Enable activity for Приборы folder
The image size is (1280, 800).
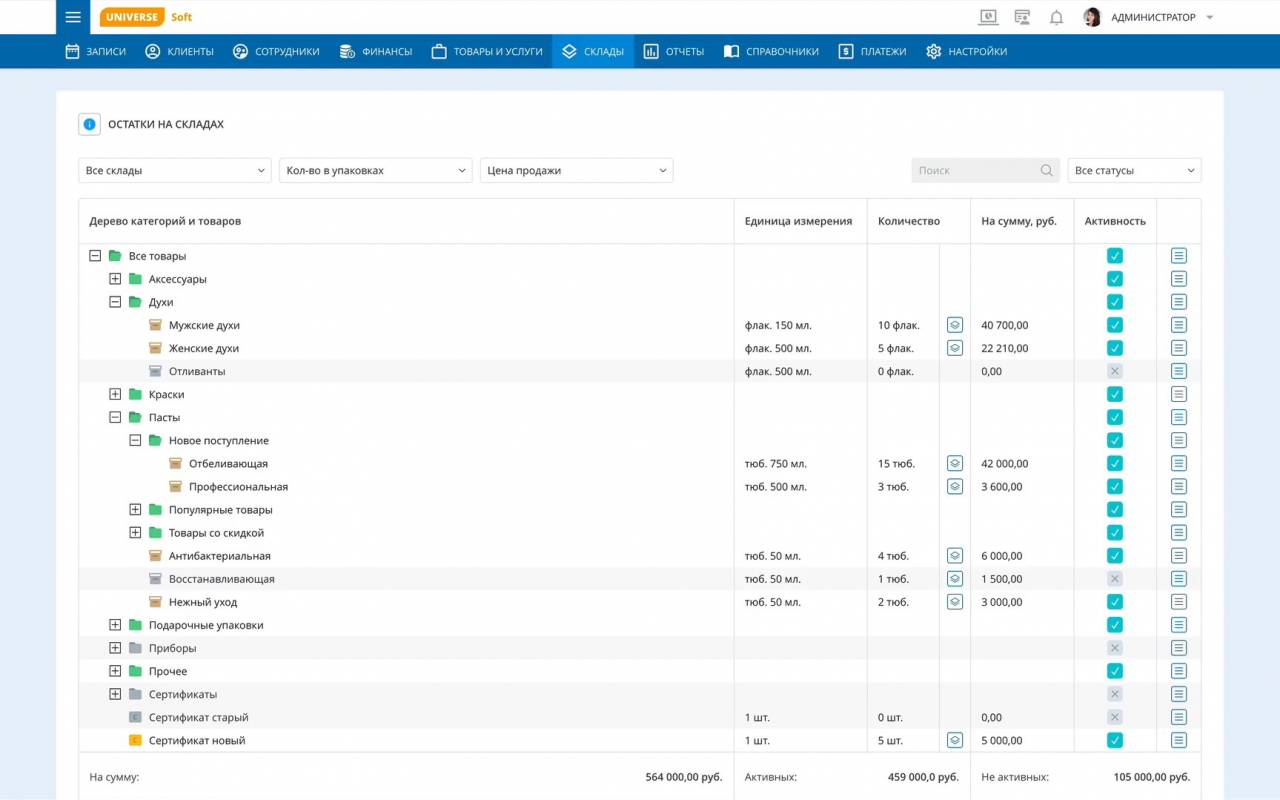(x=1115, y=648)
